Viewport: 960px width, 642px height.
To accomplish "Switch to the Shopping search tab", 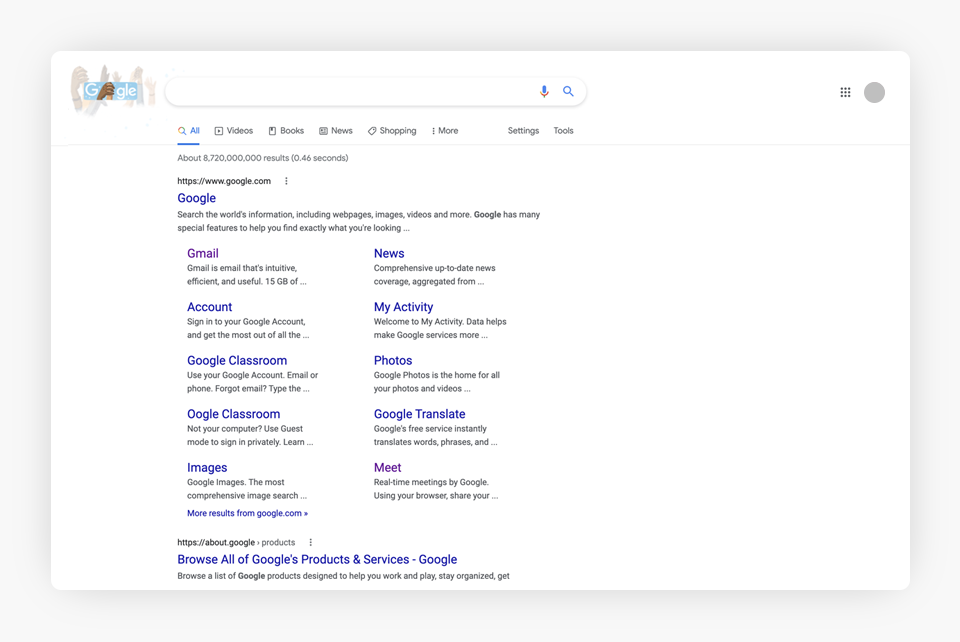I will pos(392,131).
